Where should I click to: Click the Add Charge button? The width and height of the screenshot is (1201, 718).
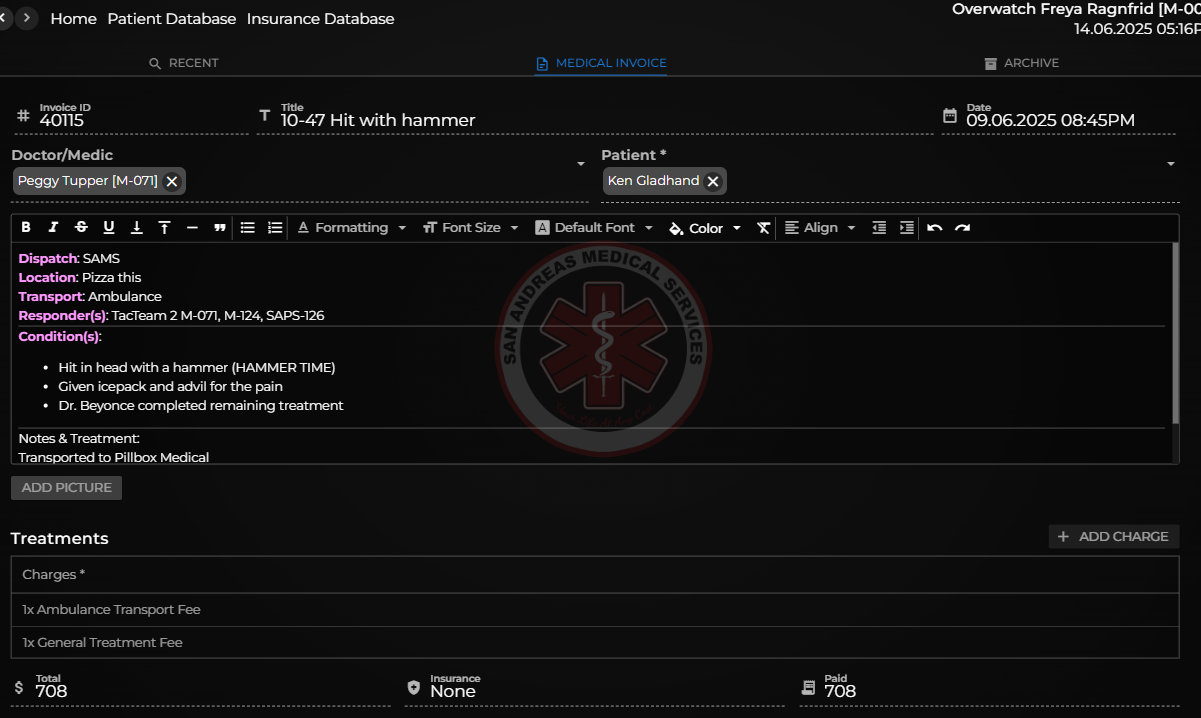(x=1114, y=537)
